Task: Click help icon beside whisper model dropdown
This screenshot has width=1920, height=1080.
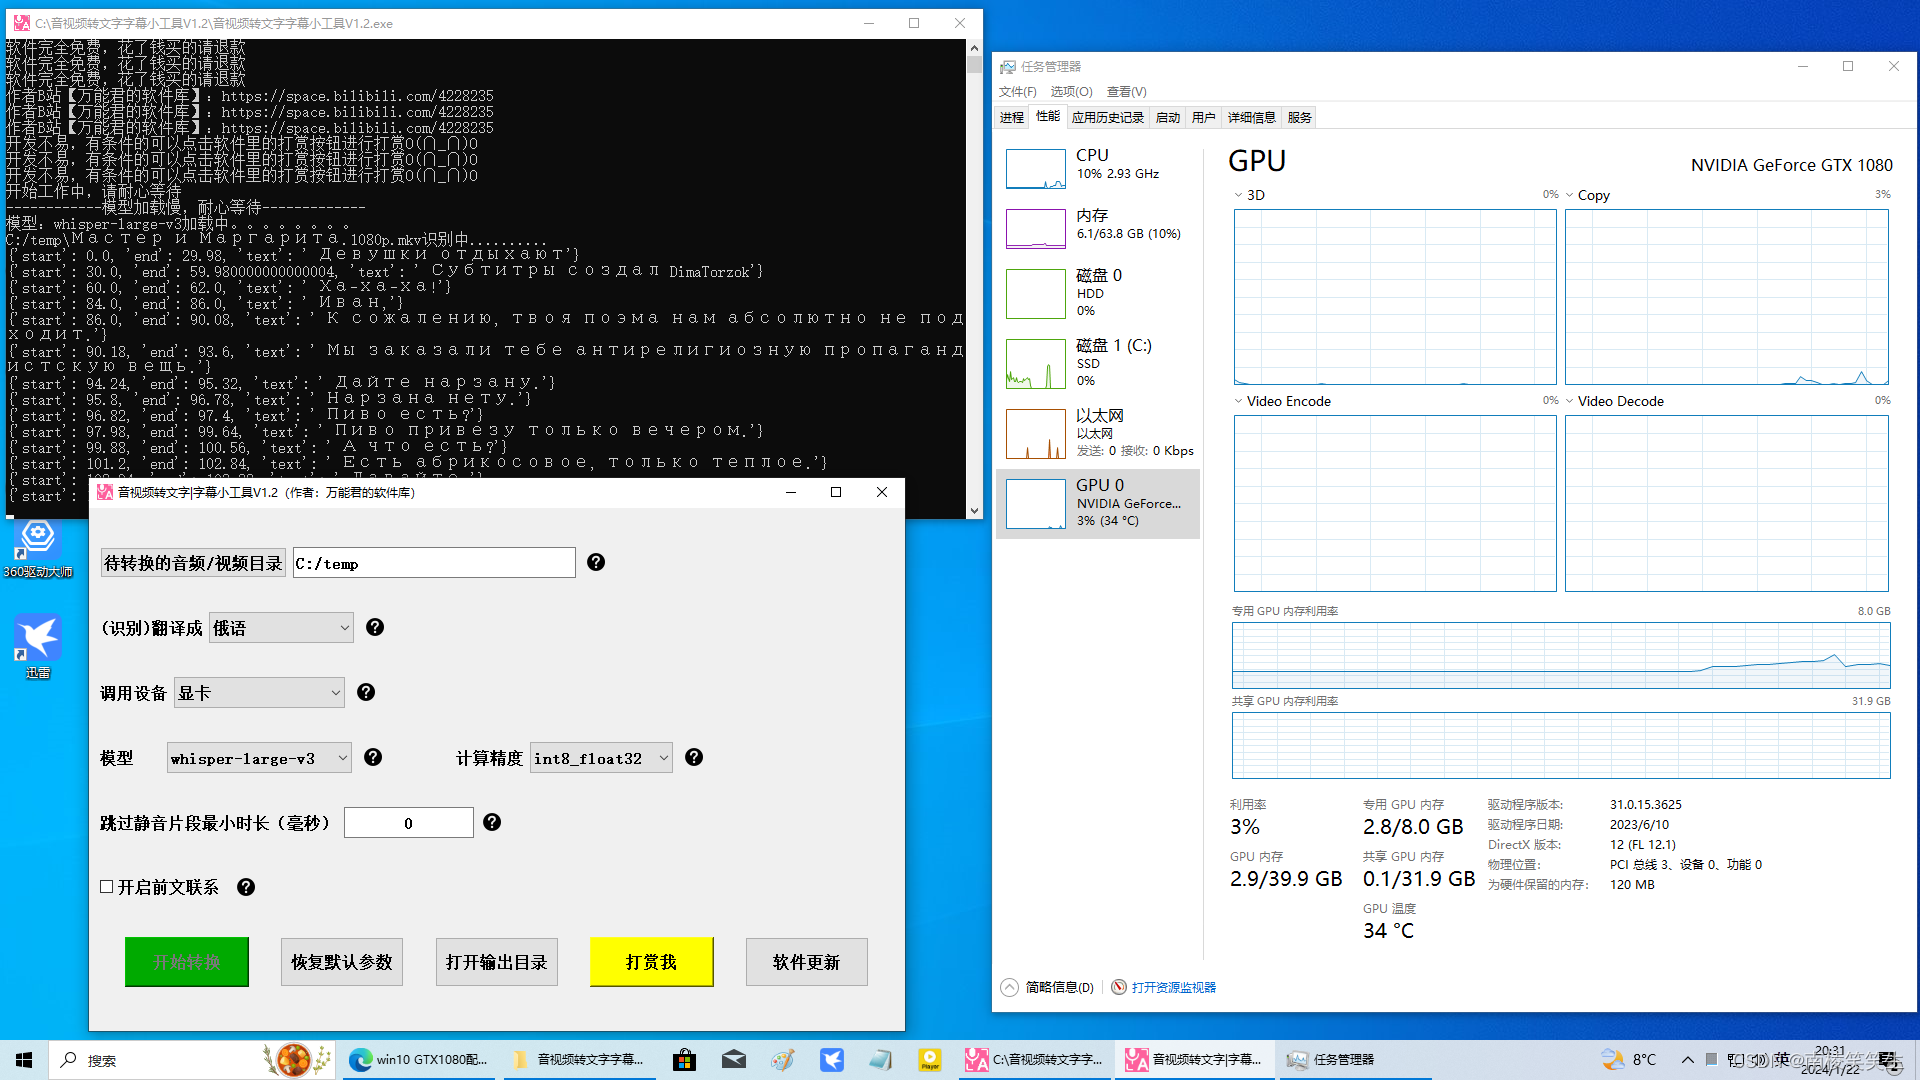Action: 373,757
